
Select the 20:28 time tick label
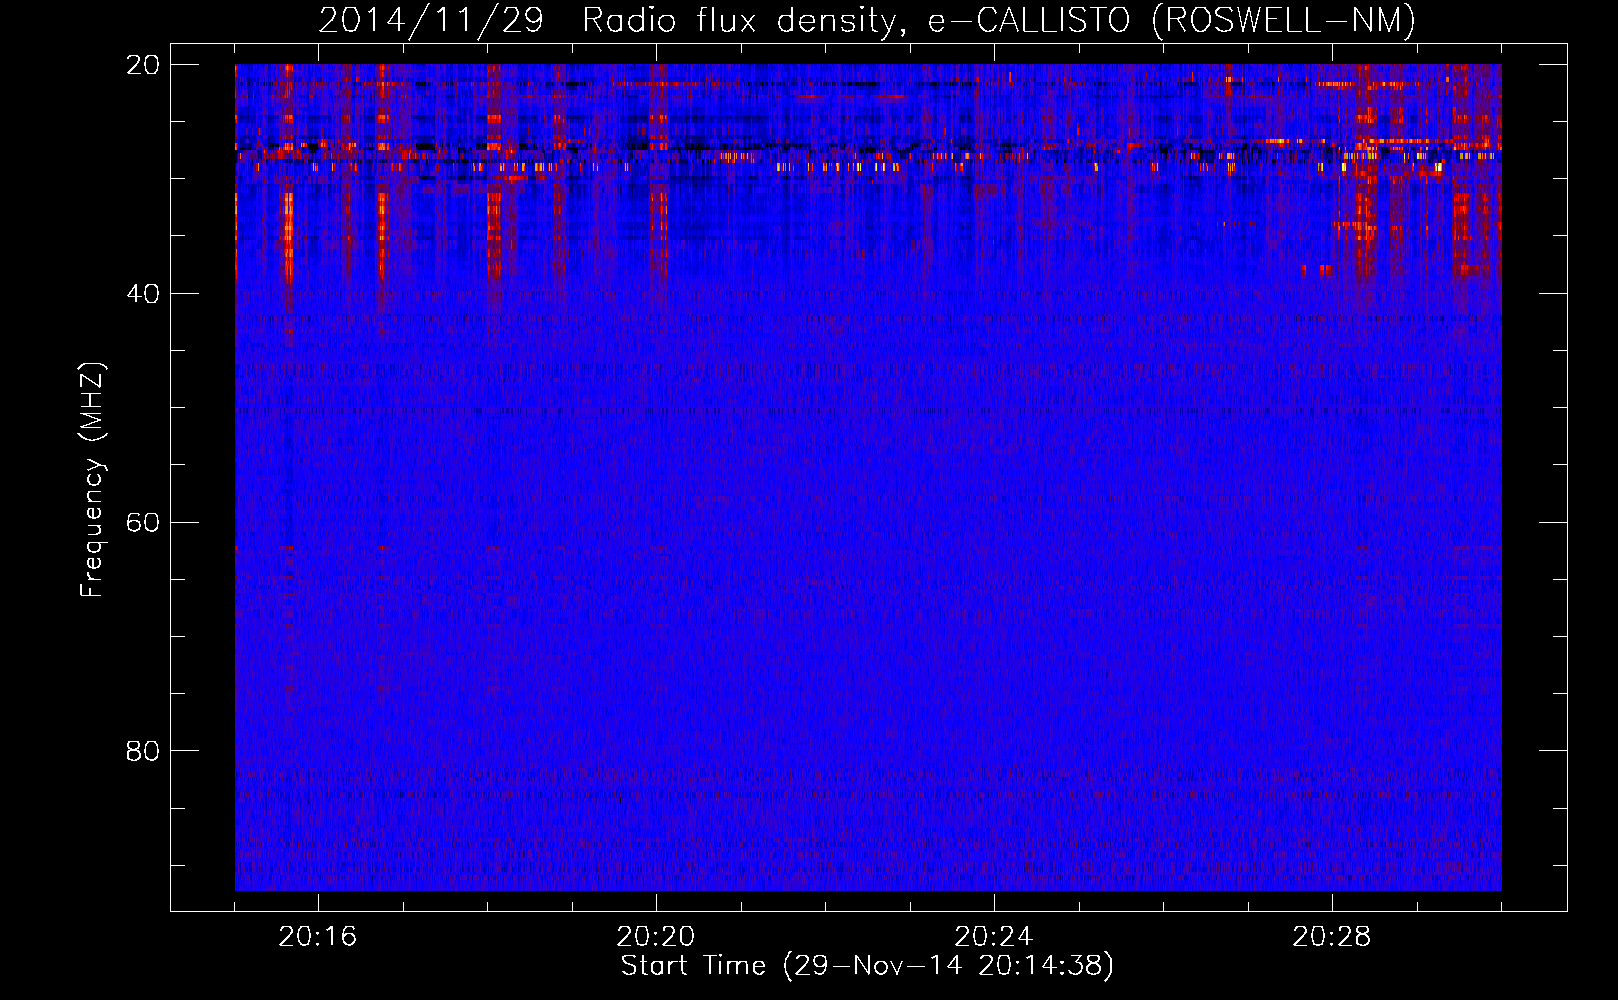point(1332,937)
